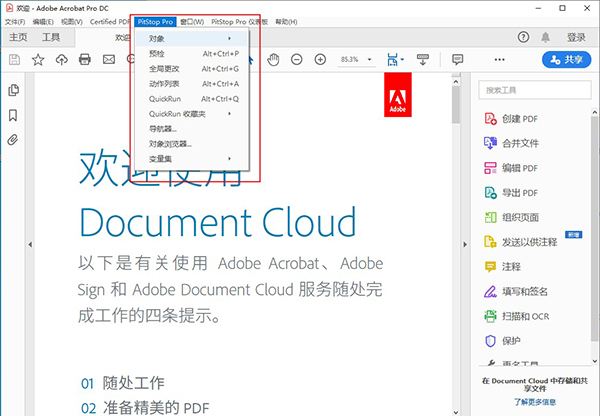Open the bookmarks panel icon

(13, 115)
